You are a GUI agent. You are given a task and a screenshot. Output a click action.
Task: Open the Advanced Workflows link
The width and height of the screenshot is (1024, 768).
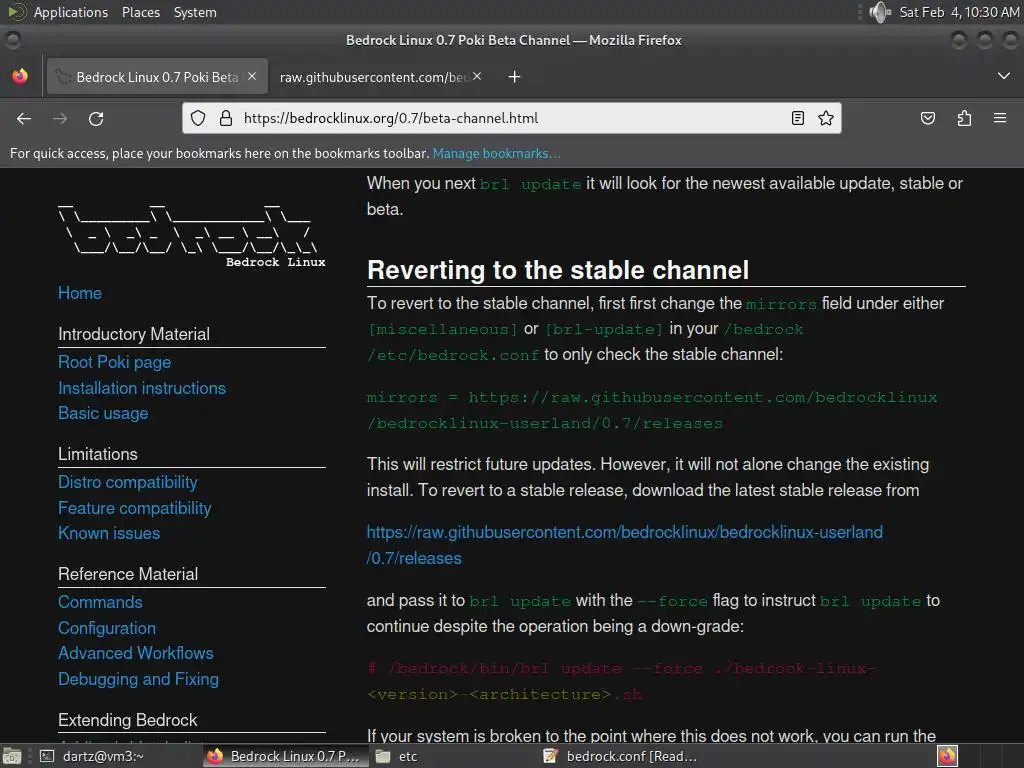136,653
